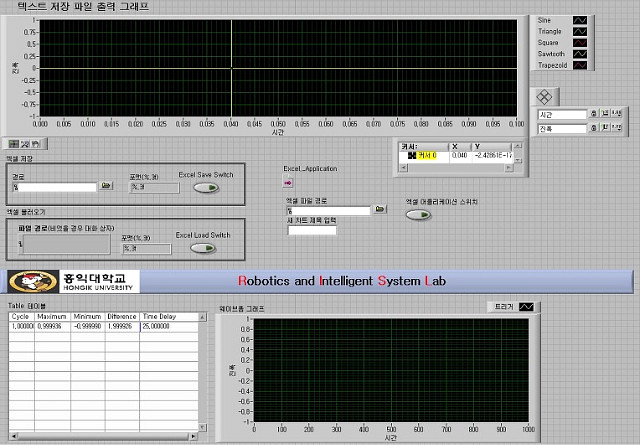Viewport: 640px width, 445px height.
Task: Open the 트리거 plot style icon in waveform legend
Action: (x=526, y=307)
